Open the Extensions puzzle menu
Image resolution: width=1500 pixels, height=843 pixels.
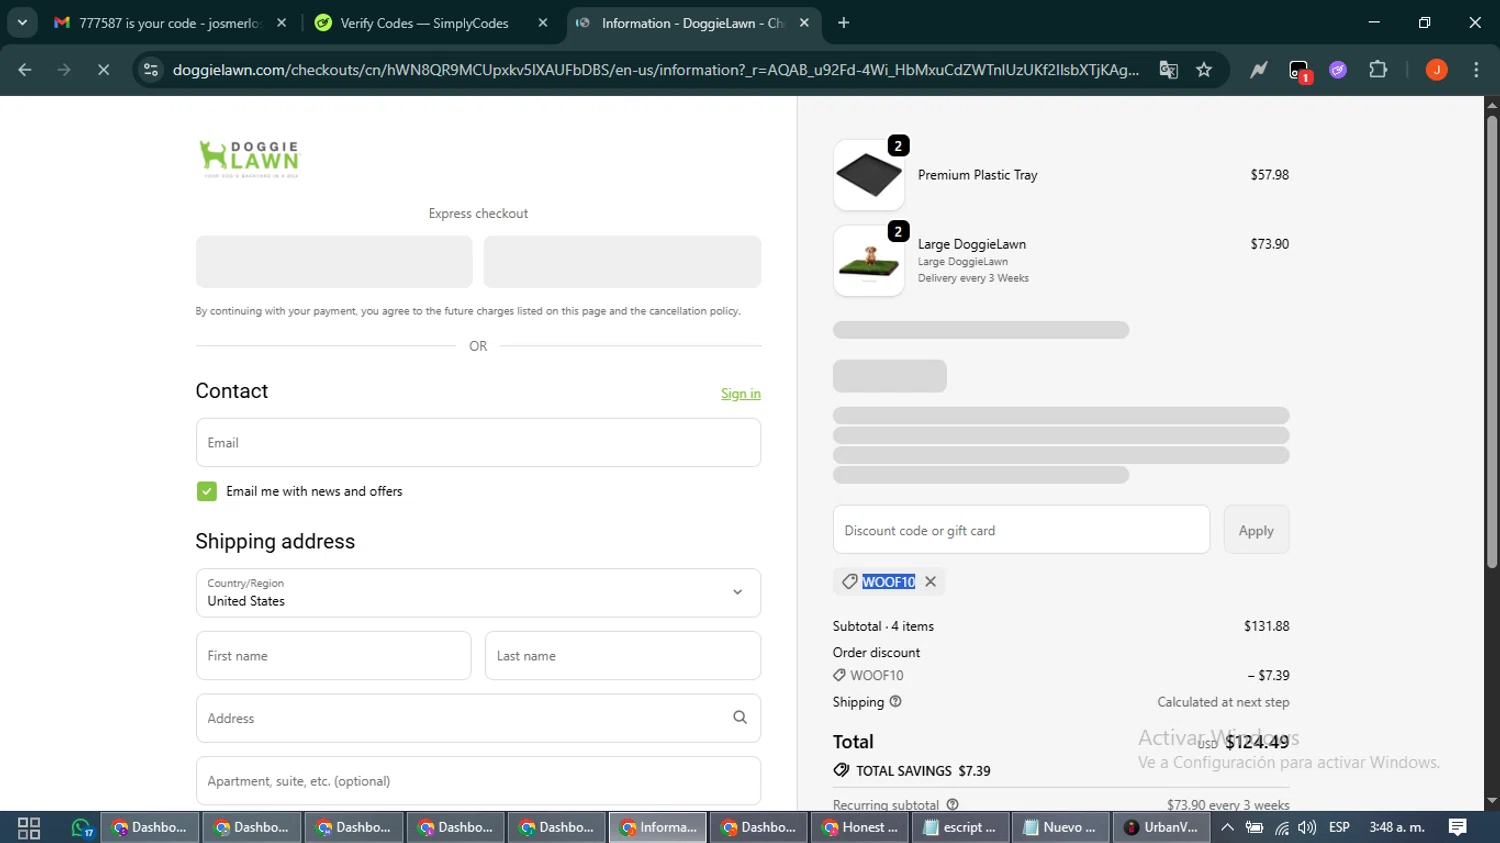coord(1378,69)
